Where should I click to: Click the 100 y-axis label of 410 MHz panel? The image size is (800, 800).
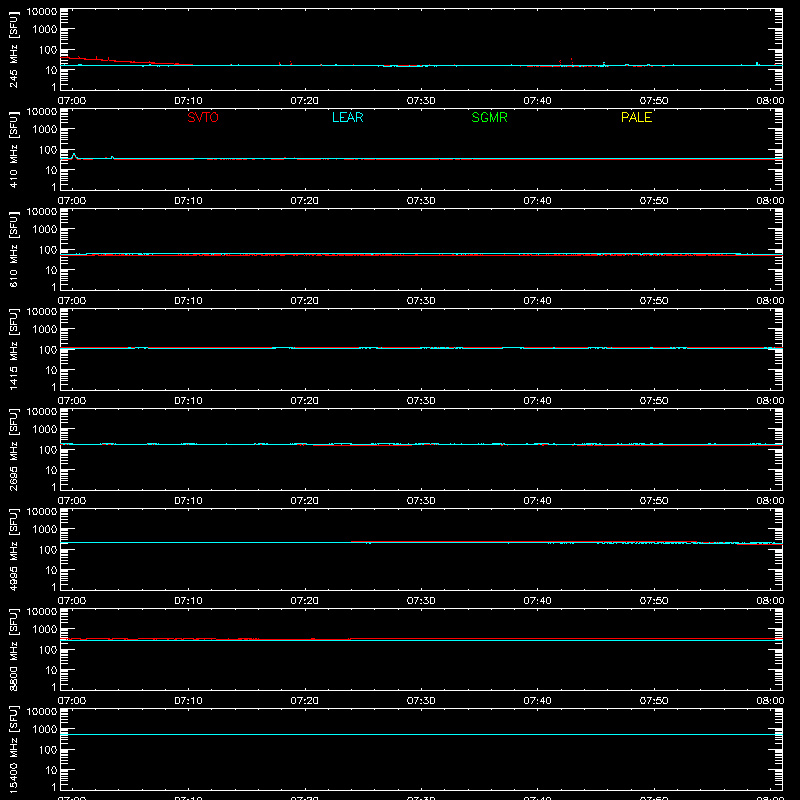48,150
